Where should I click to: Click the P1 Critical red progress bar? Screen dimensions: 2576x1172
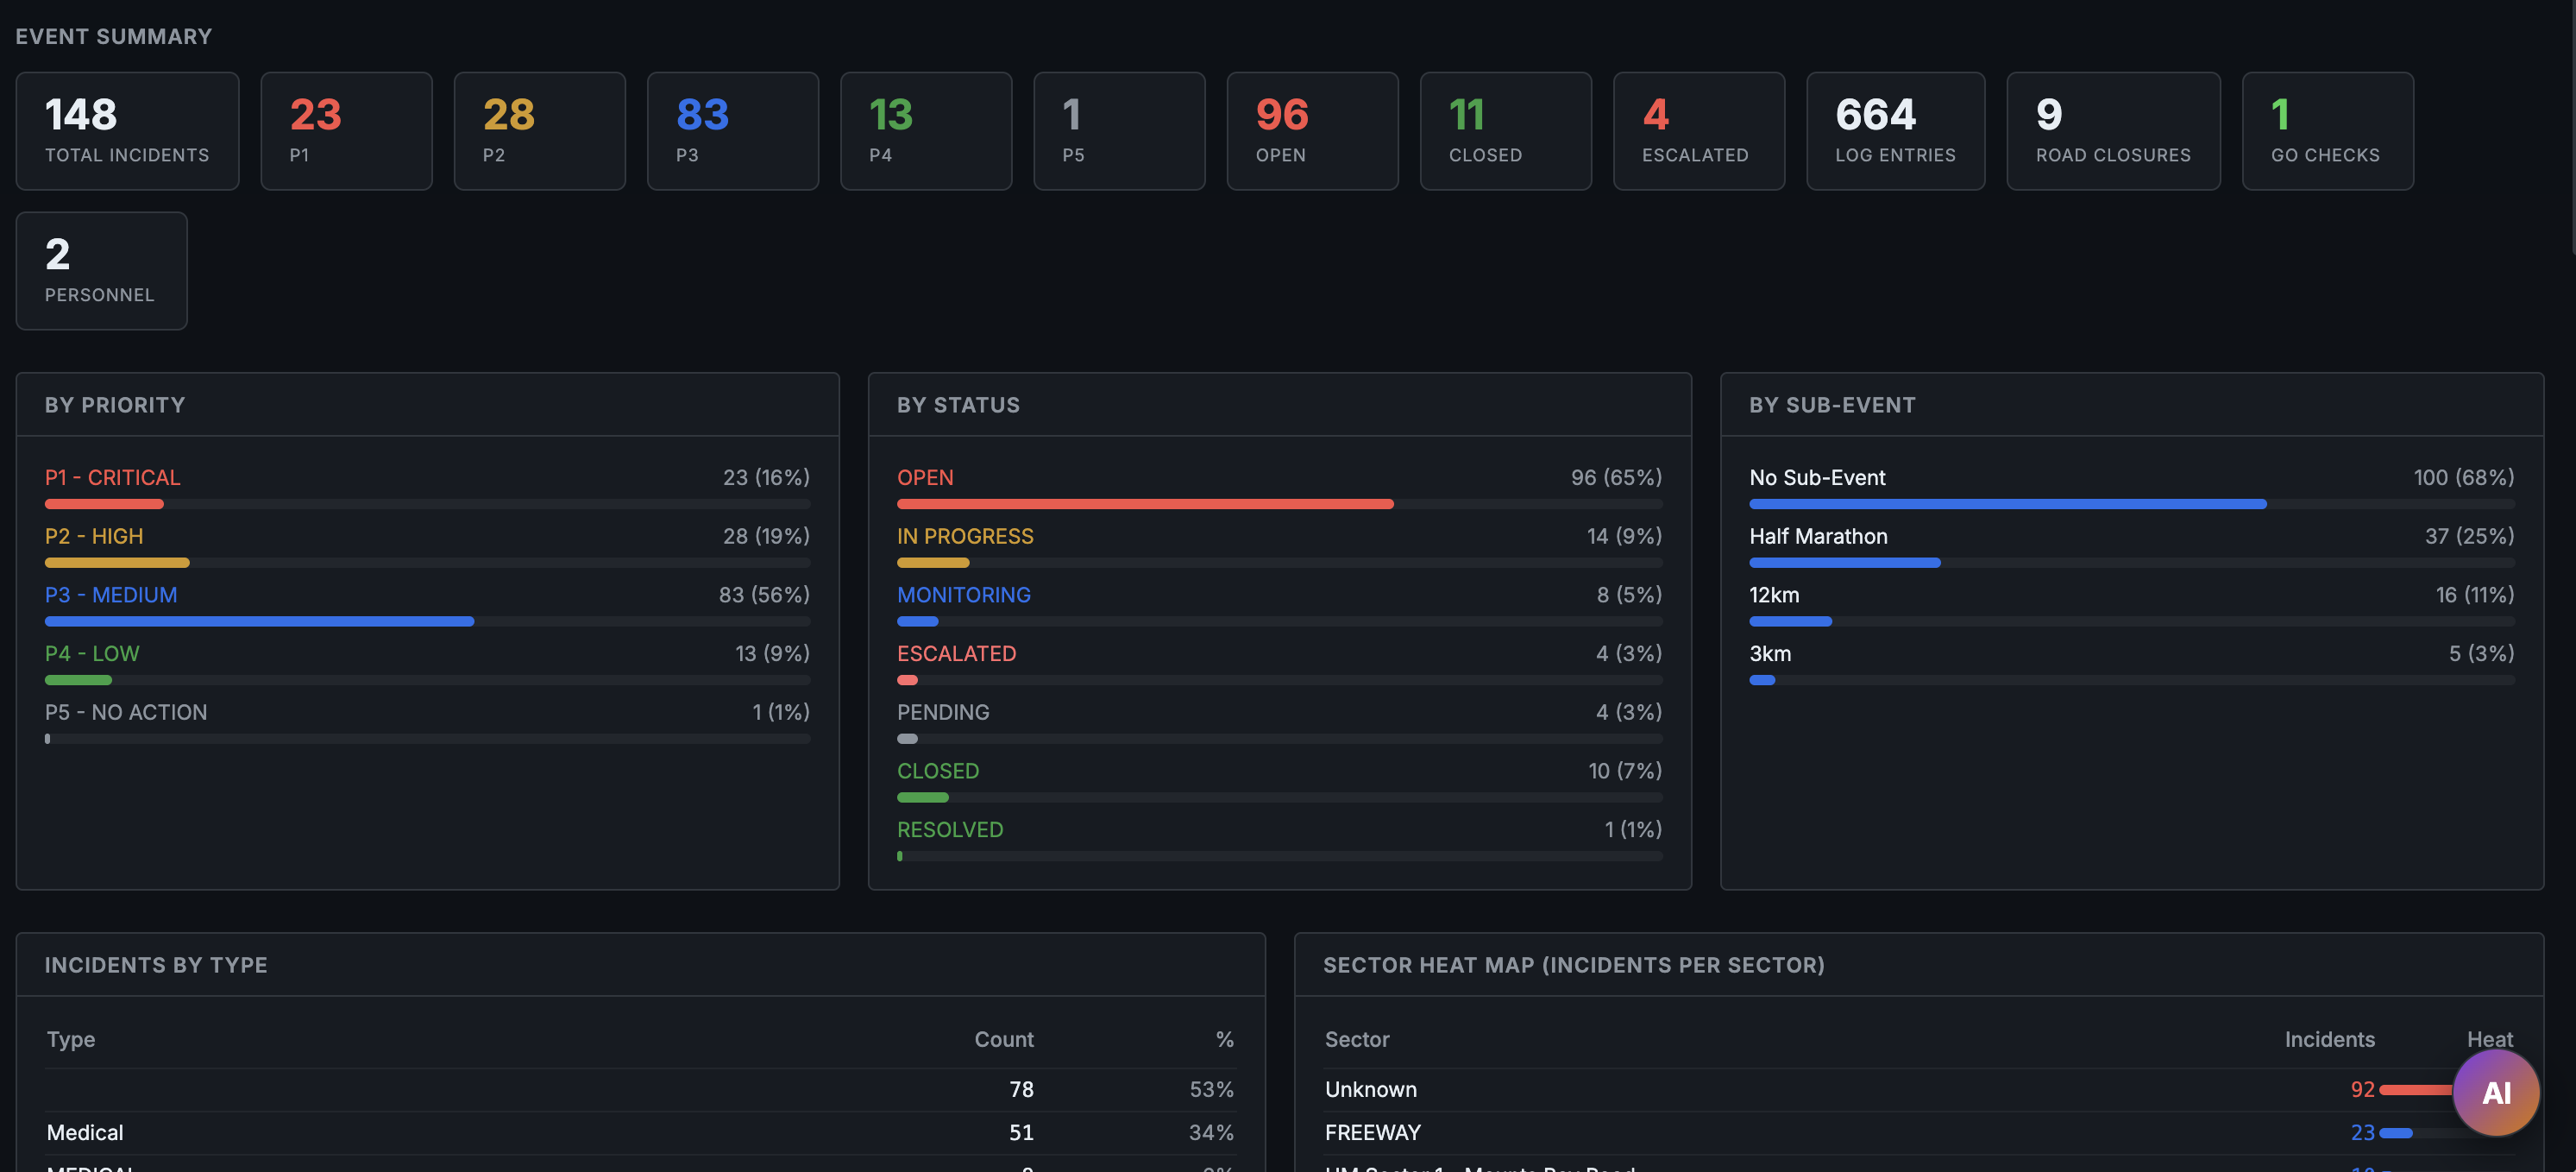click(x=104, y=504)
